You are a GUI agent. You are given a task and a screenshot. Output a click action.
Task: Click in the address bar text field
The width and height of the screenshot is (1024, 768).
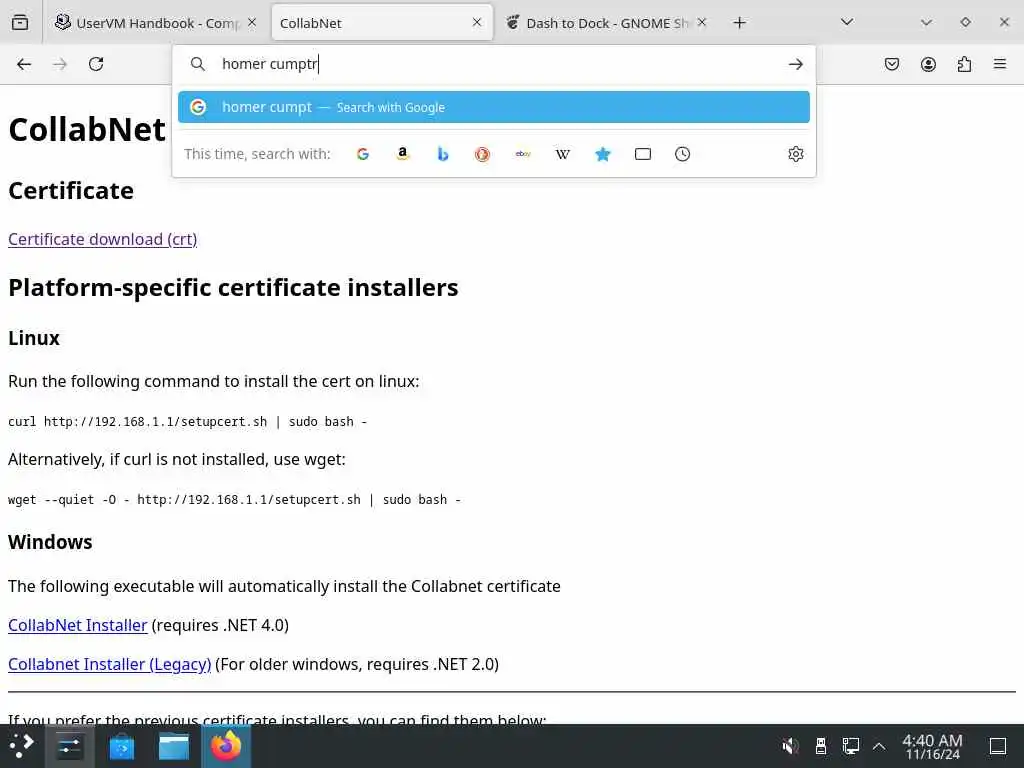(496, 64)
